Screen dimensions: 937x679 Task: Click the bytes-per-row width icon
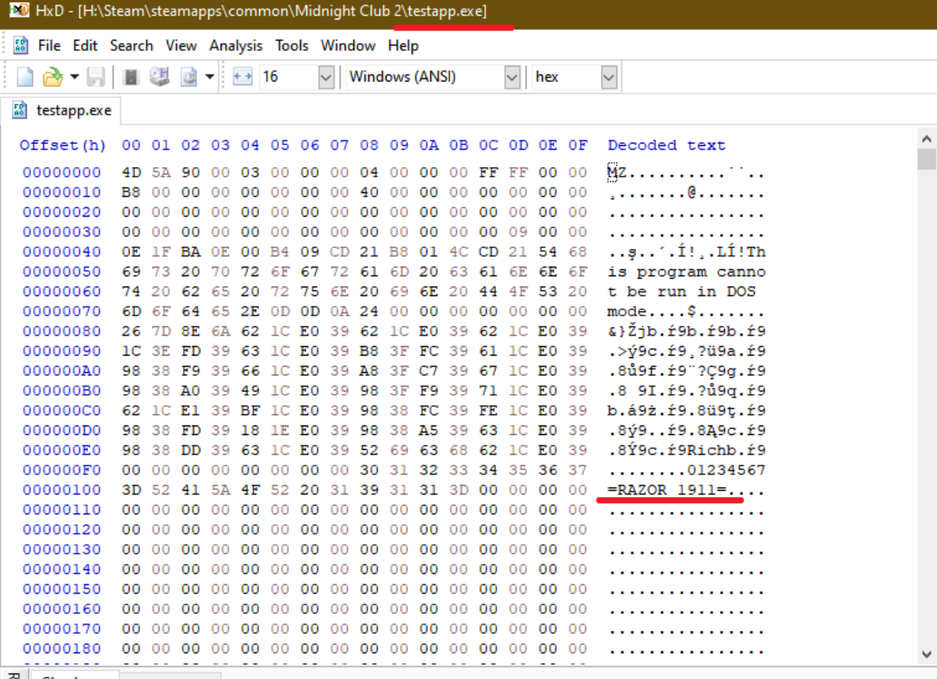[x=243, y=77]
